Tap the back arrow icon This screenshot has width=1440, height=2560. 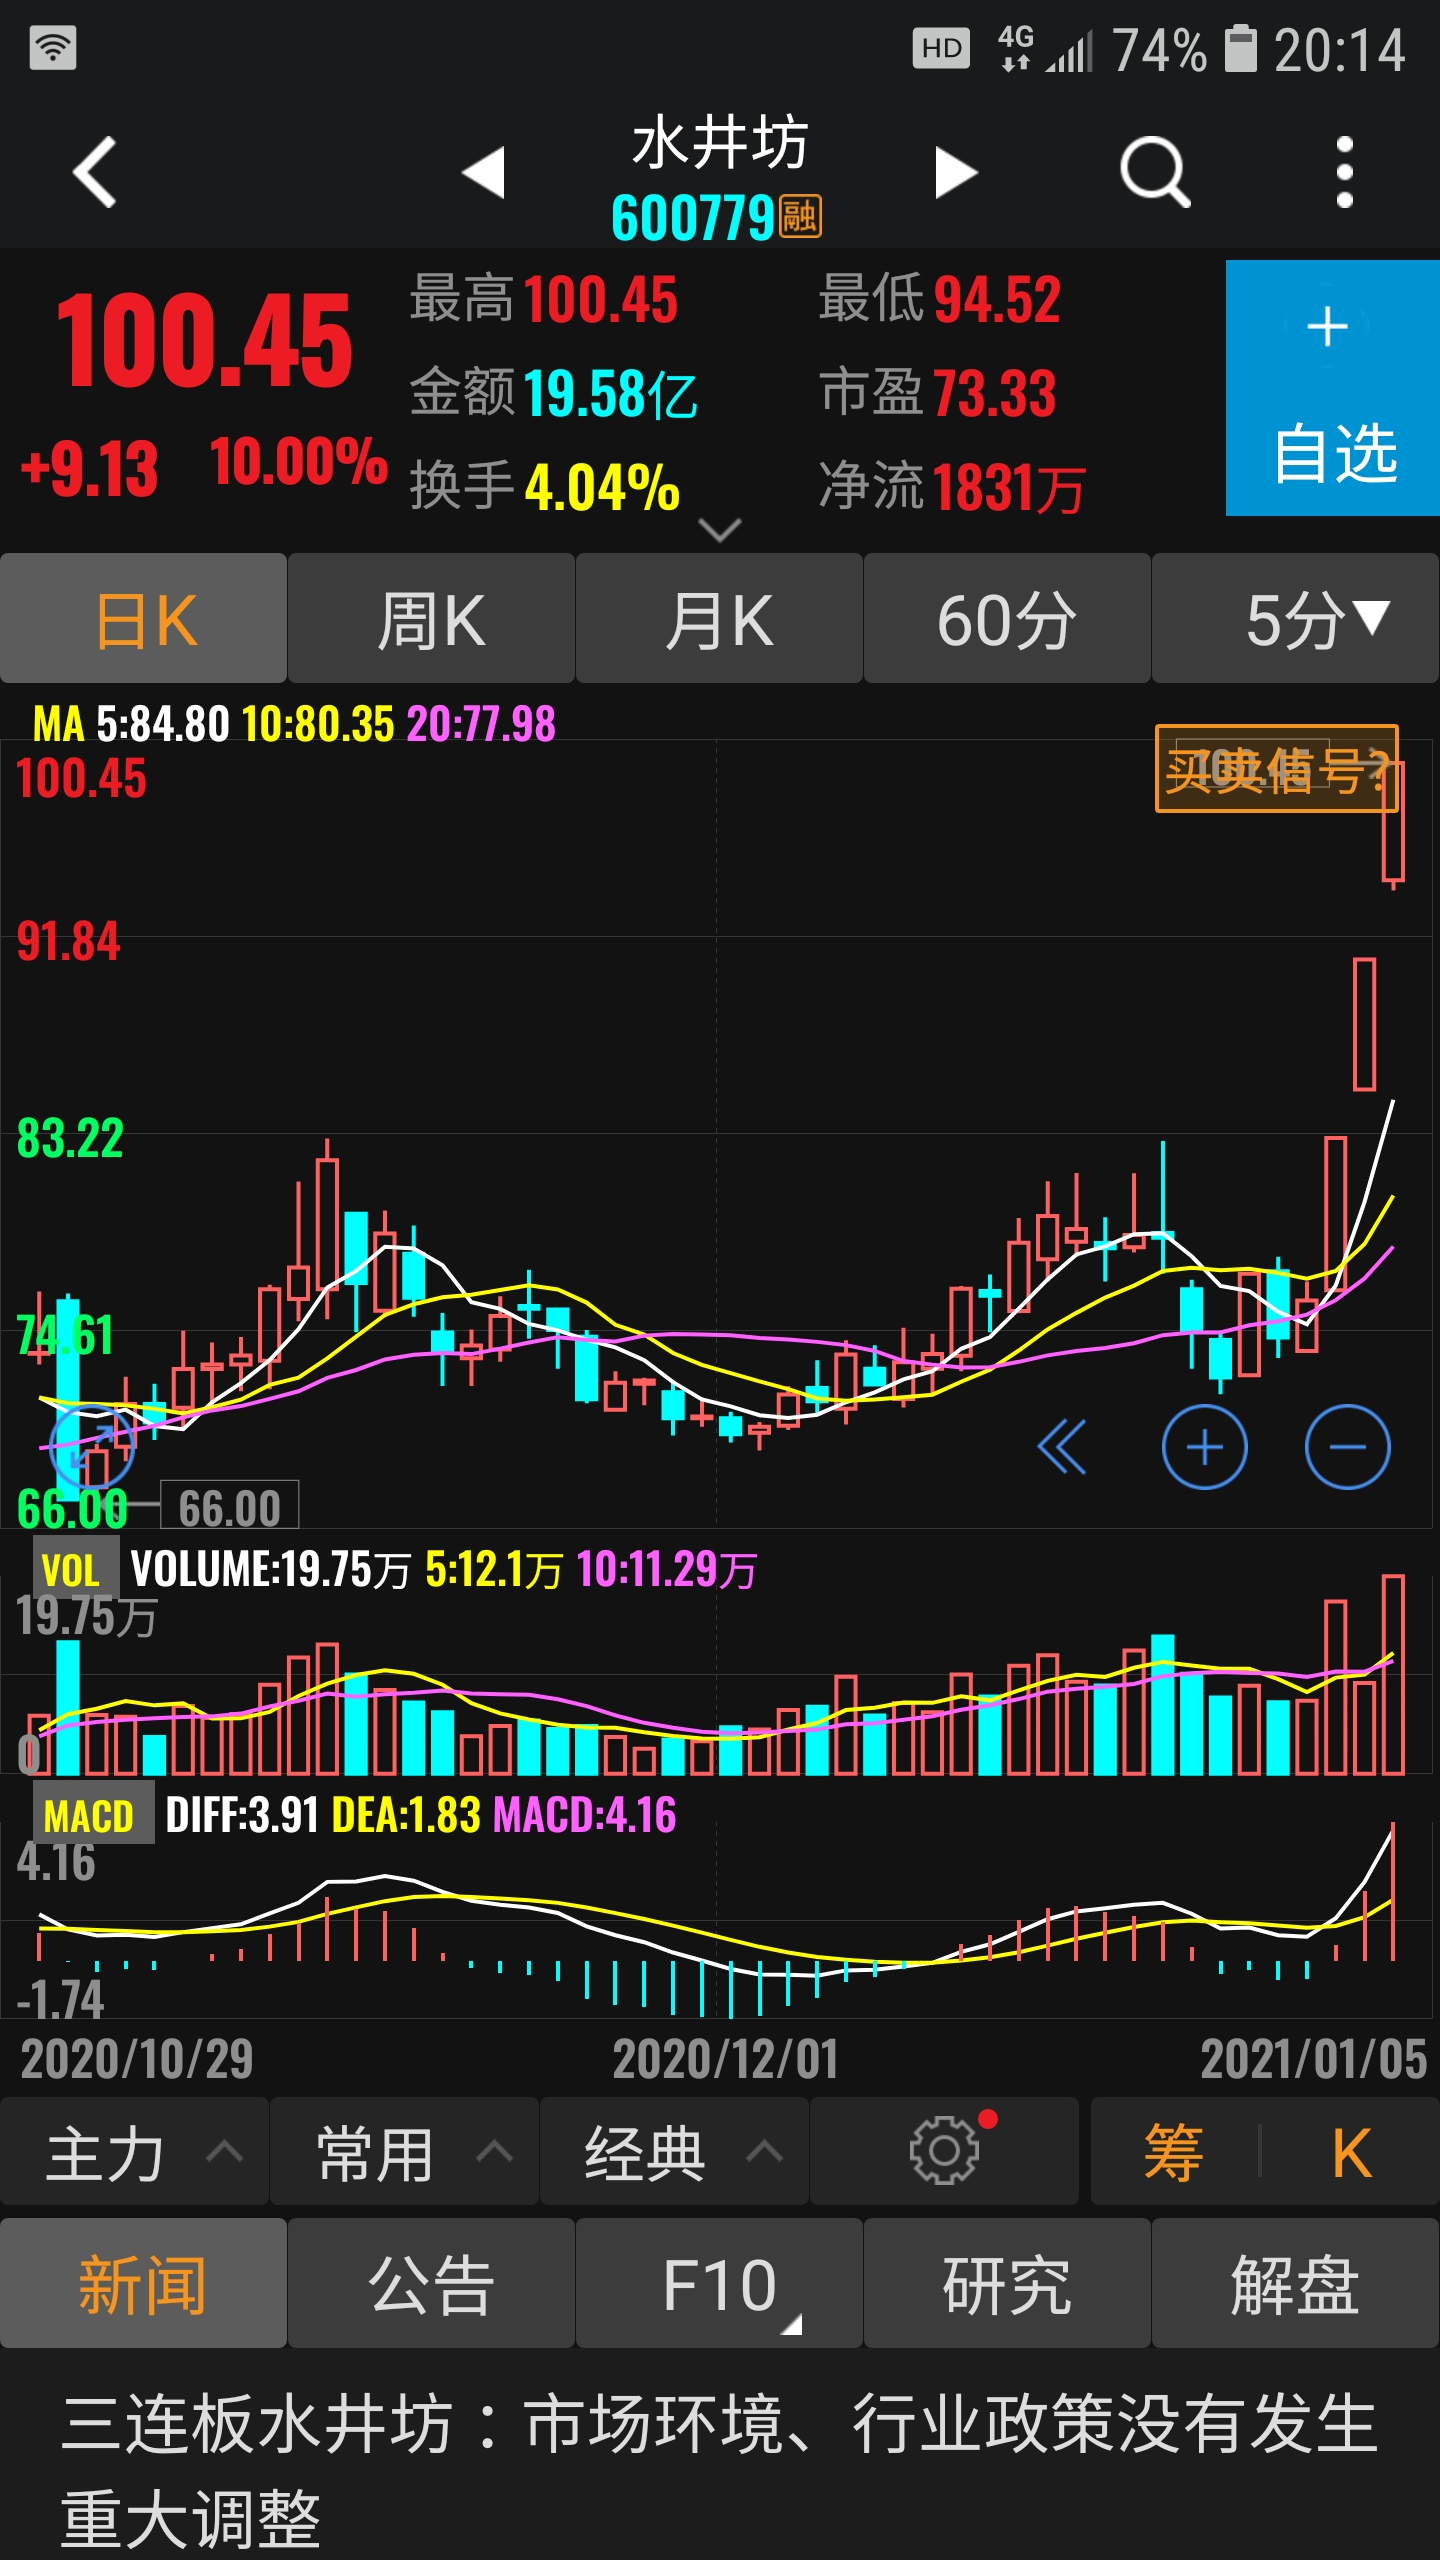[x=96, y=172]
